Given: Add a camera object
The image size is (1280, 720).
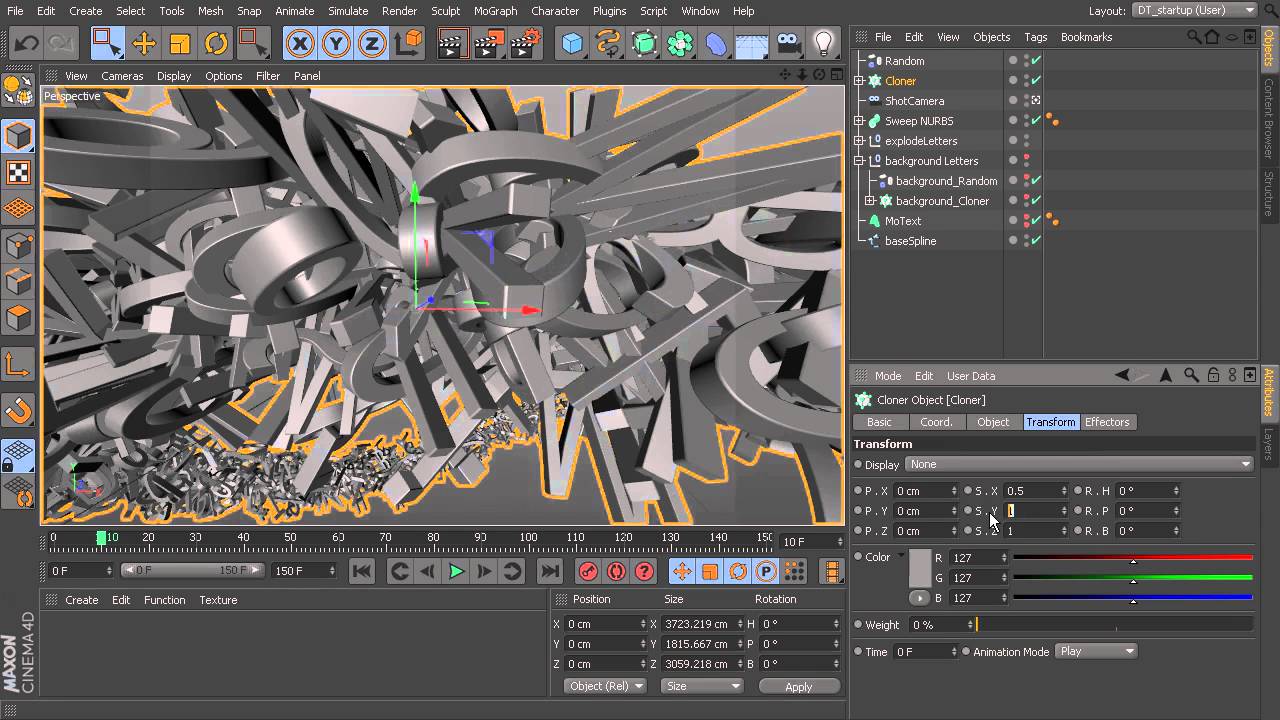Looking at the screenshot, I should click(x=789, y=44).
